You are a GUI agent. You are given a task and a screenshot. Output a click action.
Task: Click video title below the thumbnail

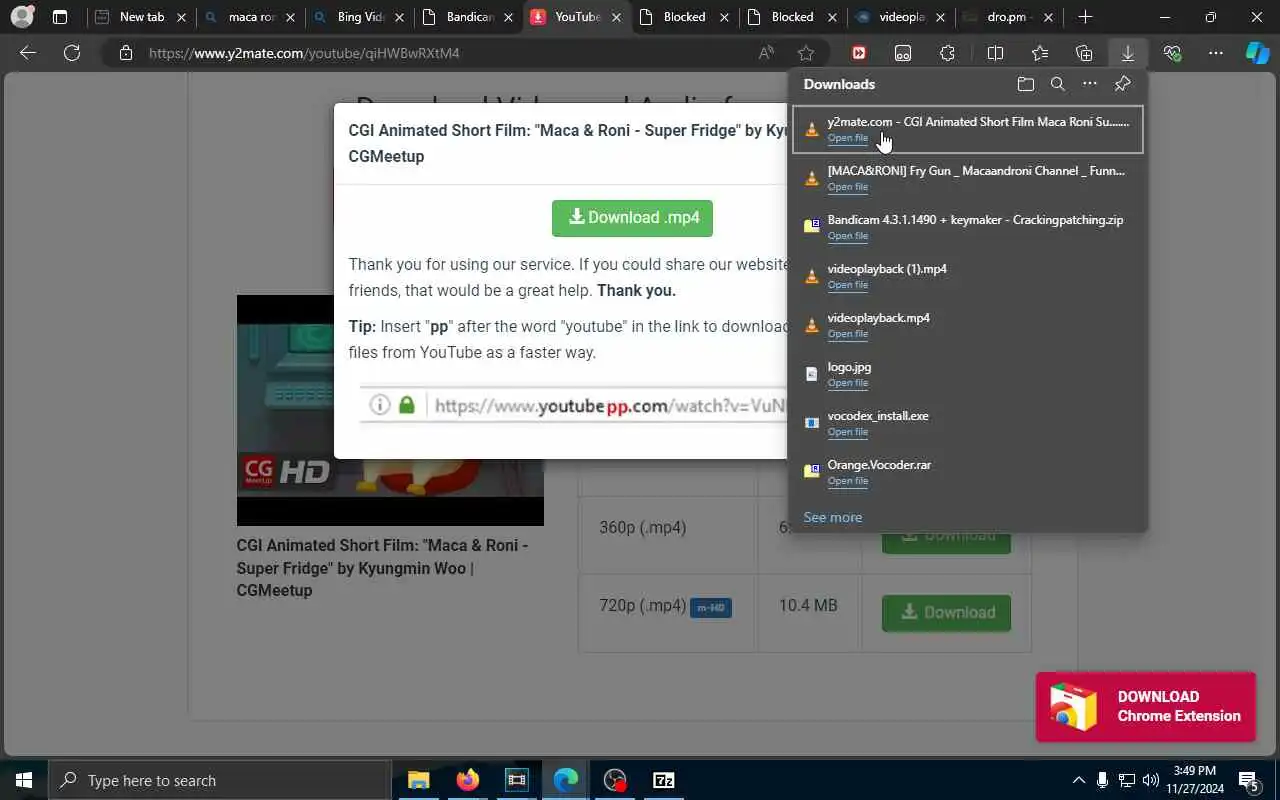[383, 567]
